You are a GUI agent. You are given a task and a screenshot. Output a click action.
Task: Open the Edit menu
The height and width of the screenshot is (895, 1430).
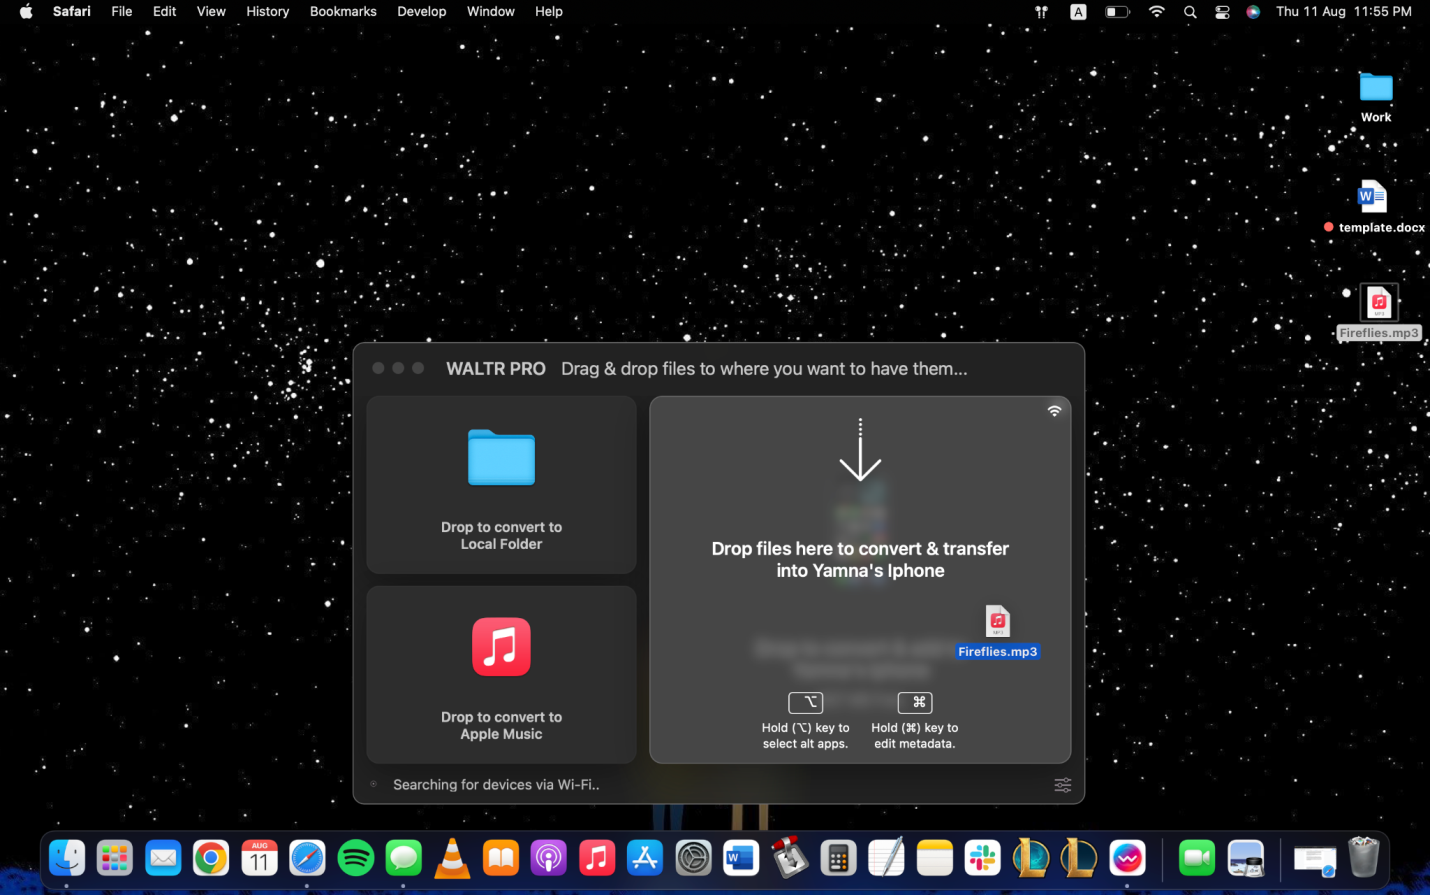(x=165, y=12)
